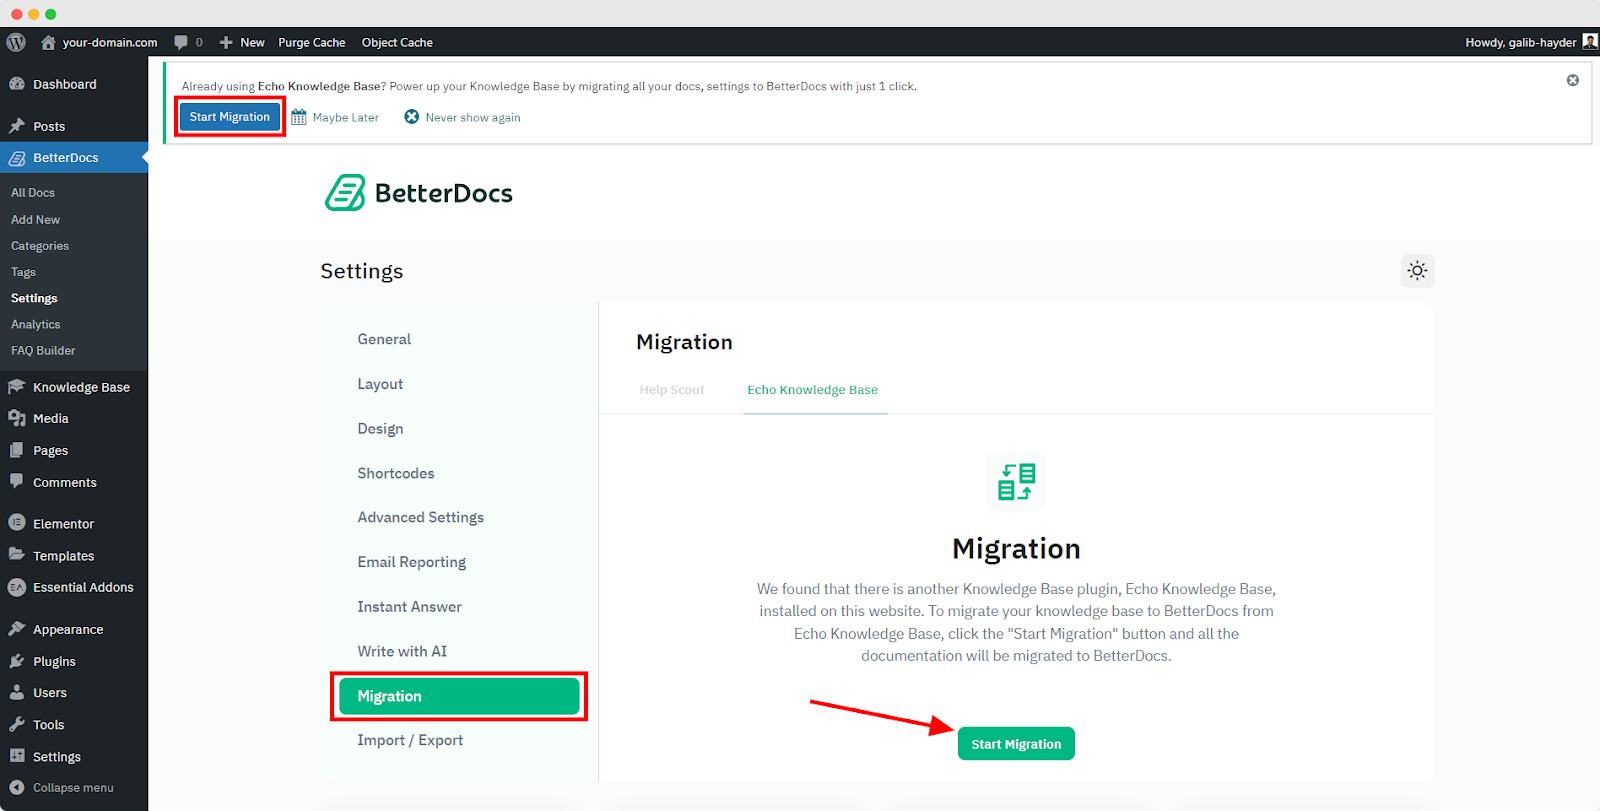This screenshot has width=1600, height=811.
Task: Open Write with AI section
Action: pyautogui.click(x=402, y=651)
